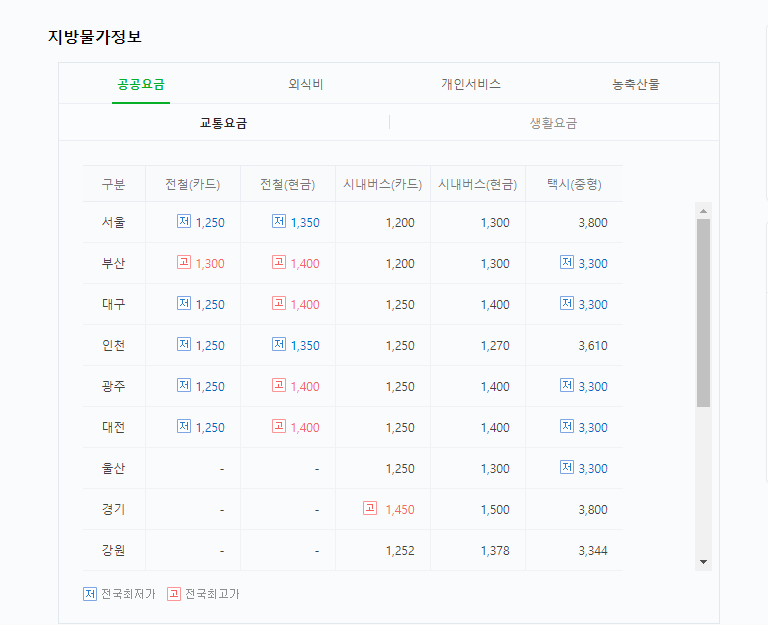768x625 pixels.
Task: Open the 농축산물 tab
Action: pos(636,84)
